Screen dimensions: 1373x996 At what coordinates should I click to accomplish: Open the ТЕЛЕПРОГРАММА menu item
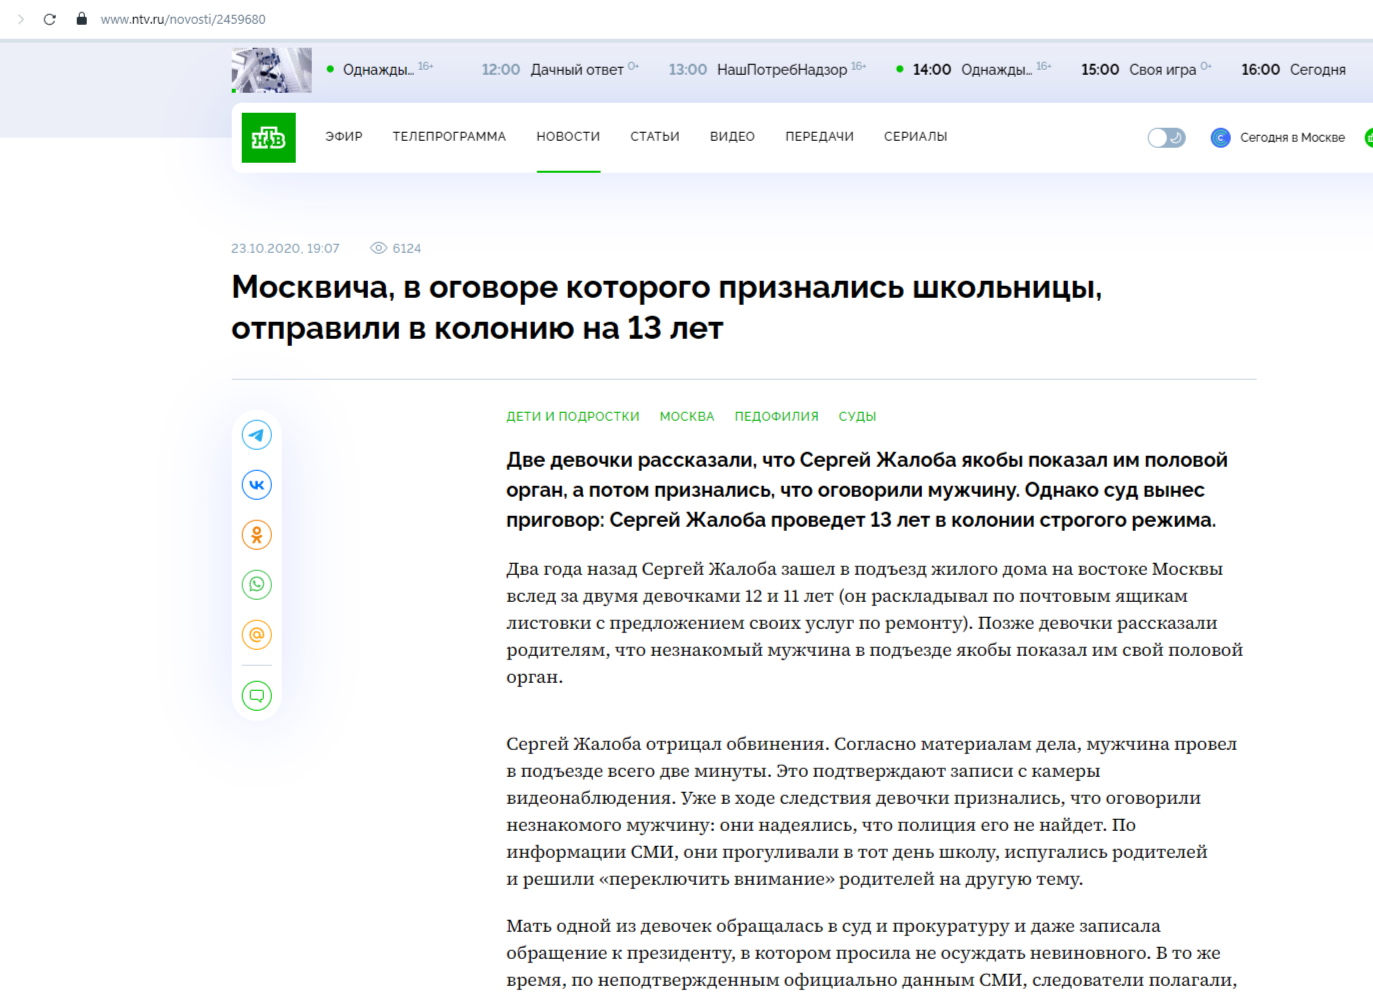pos(449,137)
